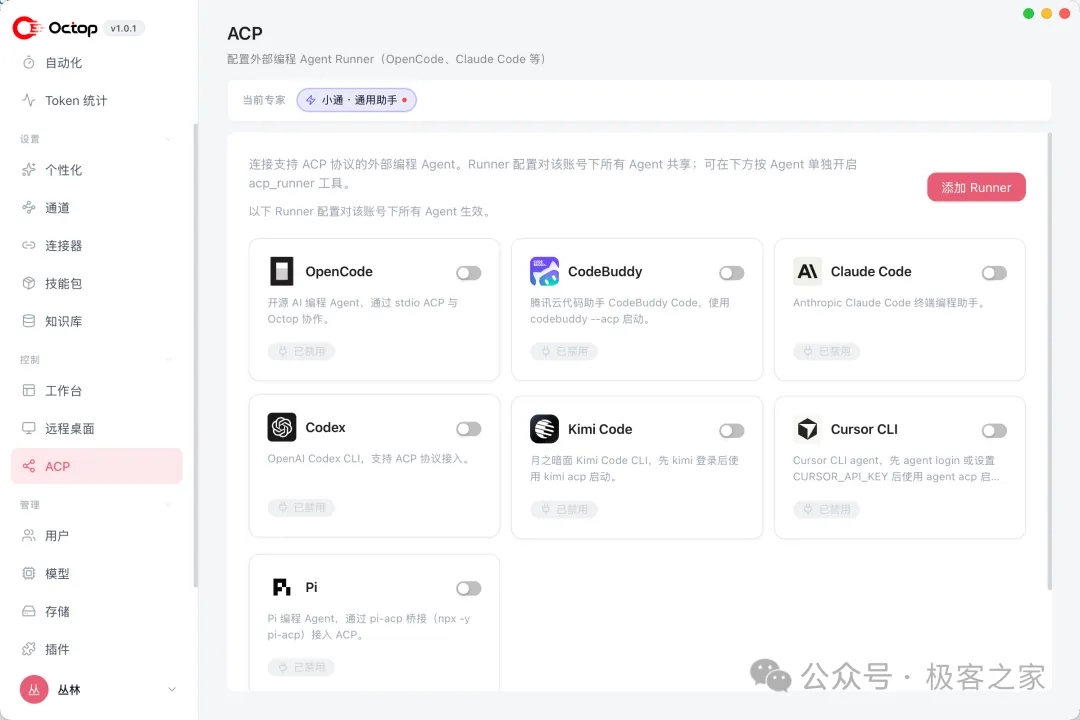Click the 模型 label in sidebar

57,573
